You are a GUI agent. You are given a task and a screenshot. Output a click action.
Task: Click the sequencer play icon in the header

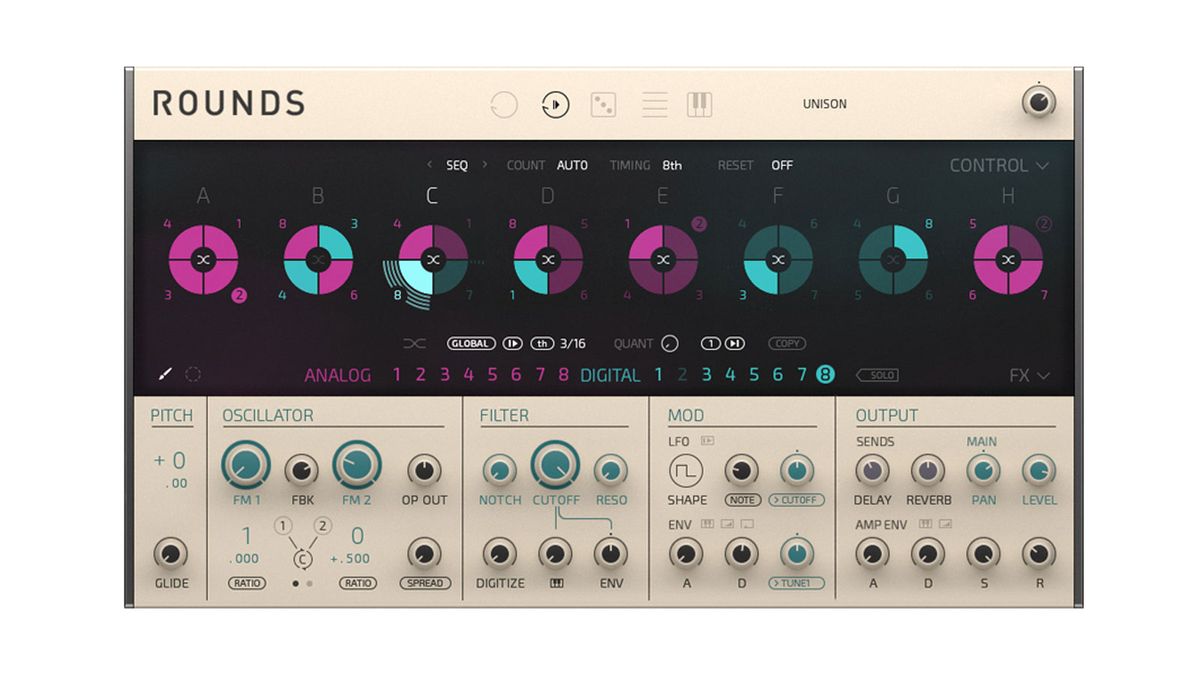click(x=555, y=104)
